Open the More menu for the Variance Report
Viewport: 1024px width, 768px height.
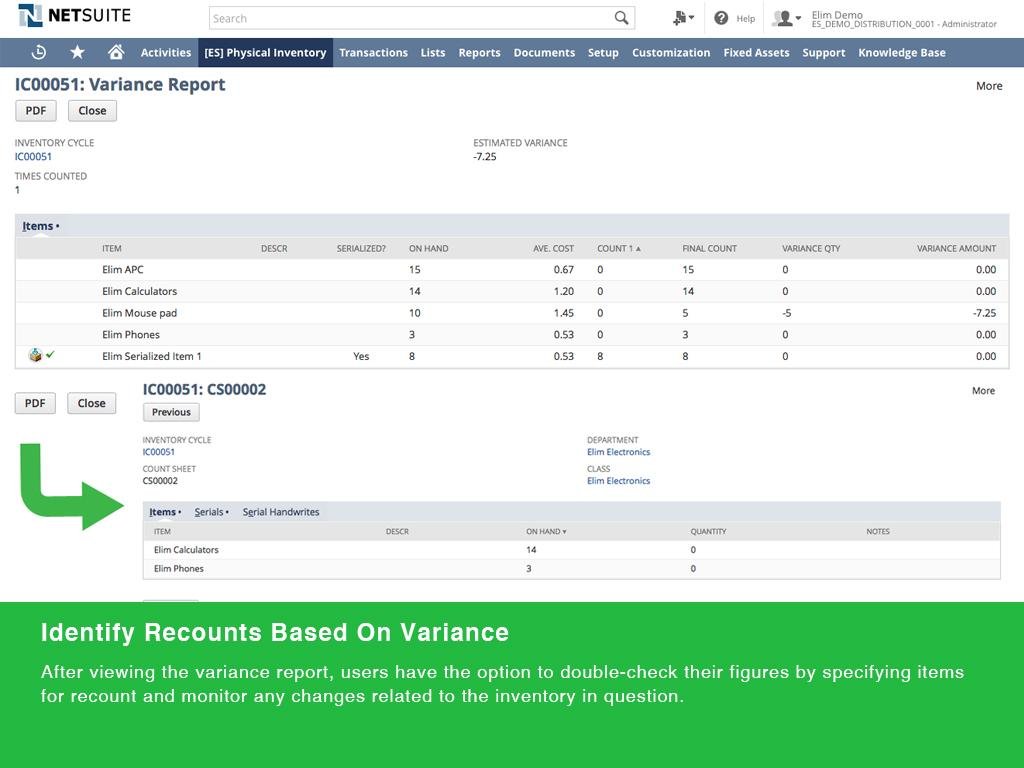point(989,86)
